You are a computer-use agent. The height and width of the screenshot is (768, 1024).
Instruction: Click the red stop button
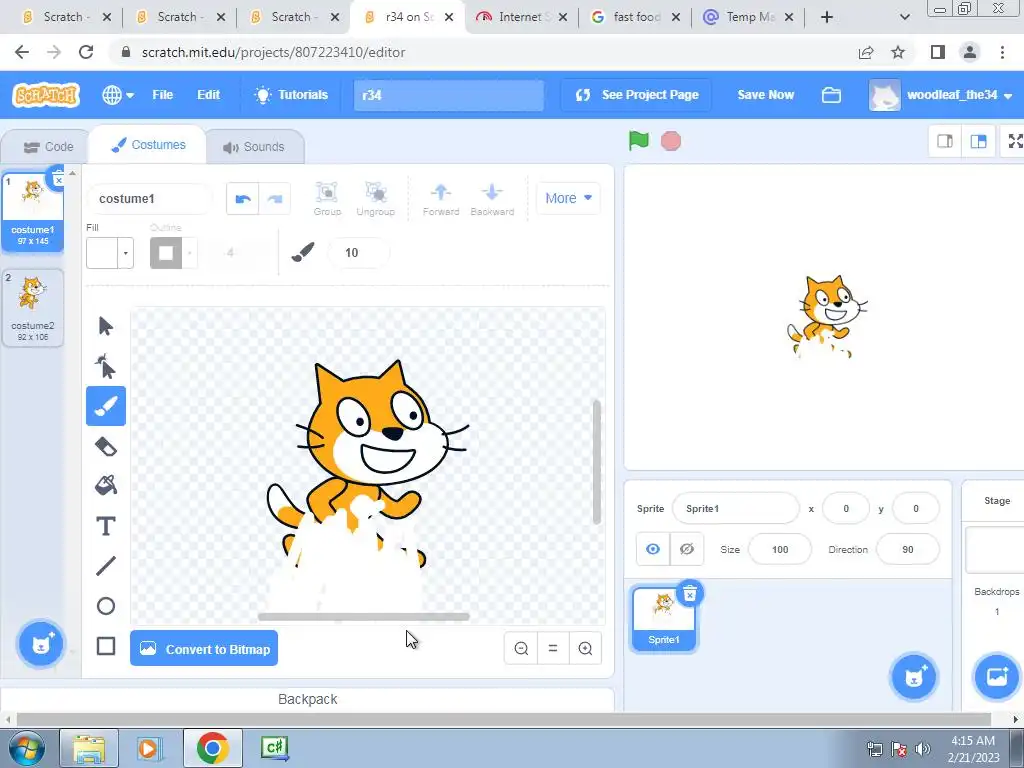point(671,141)
